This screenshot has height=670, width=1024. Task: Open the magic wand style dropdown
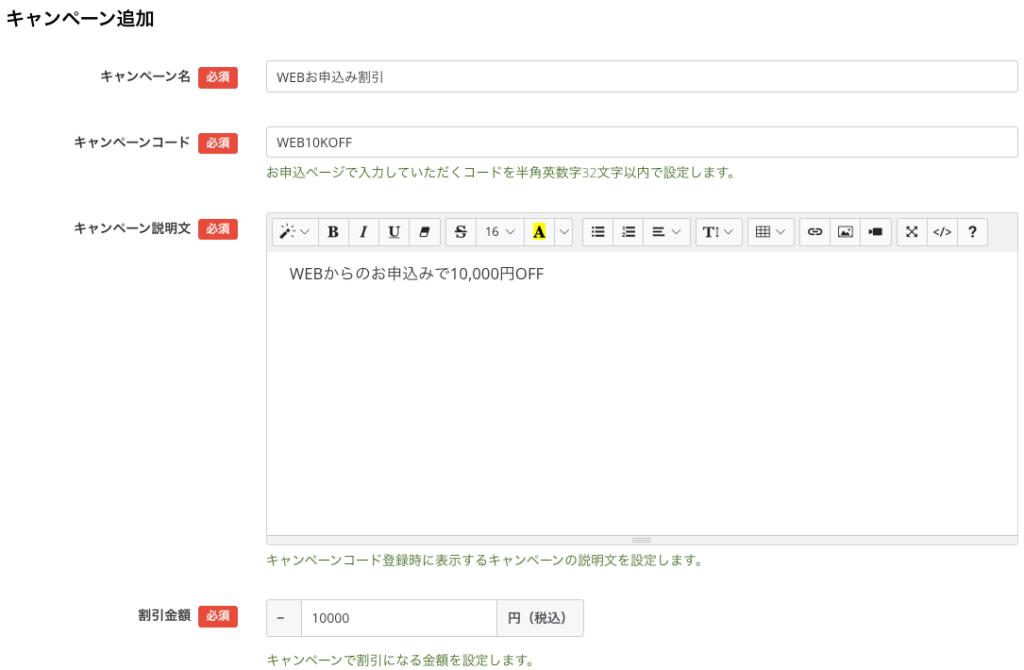[x=295, y=232]
